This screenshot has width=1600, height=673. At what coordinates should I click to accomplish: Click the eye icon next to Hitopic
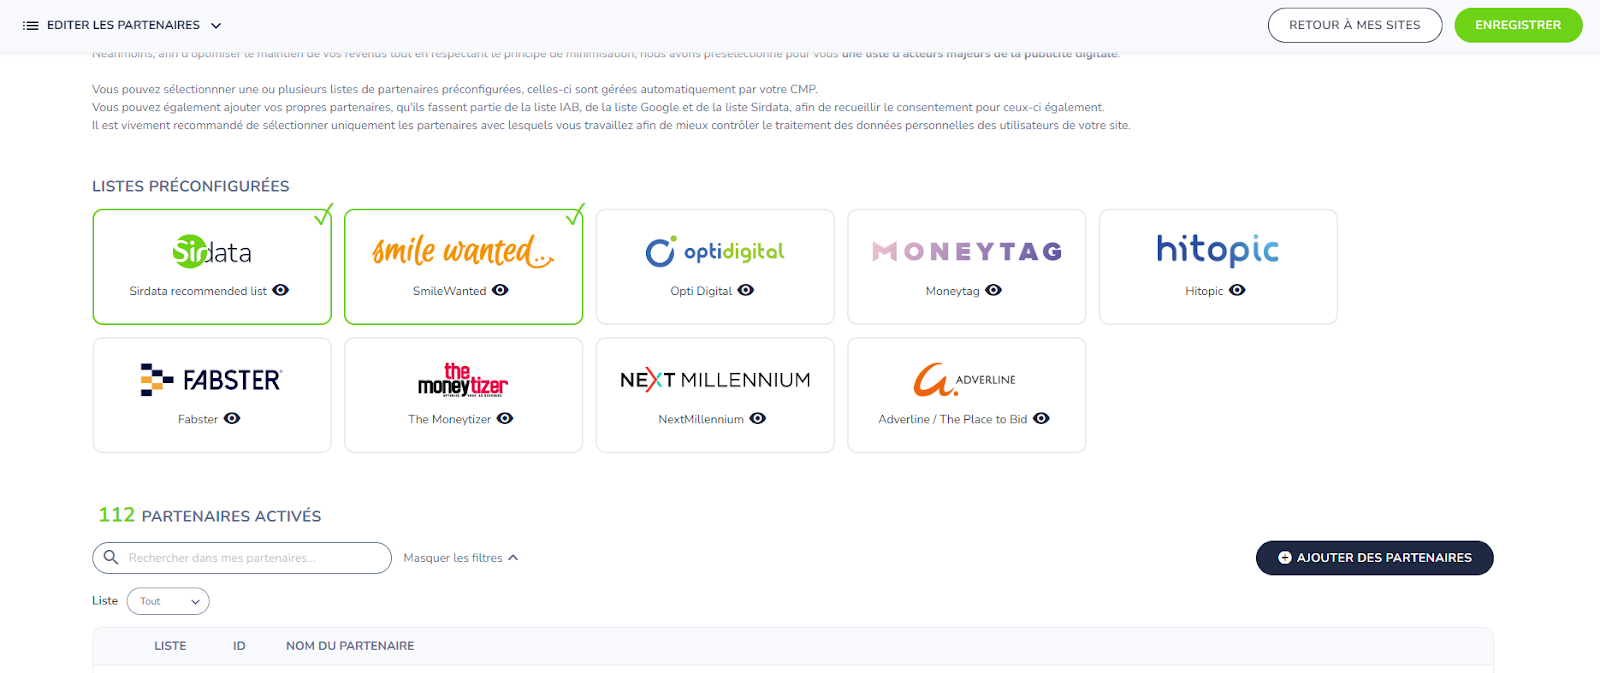click(x=1237, y=290)
